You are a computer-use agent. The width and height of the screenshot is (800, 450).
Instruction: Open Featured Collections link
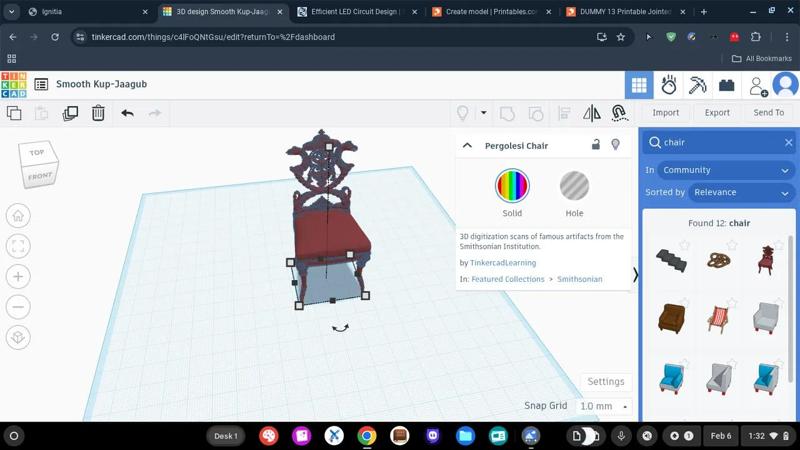pos(508,279)
